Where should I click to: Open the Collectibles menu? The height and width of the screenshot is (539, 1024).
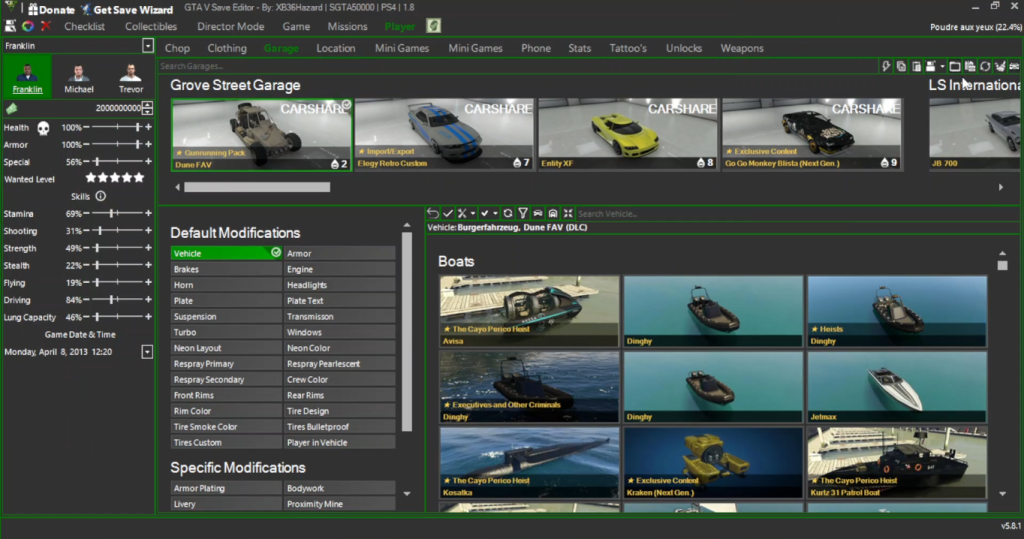tap(151, 26)
